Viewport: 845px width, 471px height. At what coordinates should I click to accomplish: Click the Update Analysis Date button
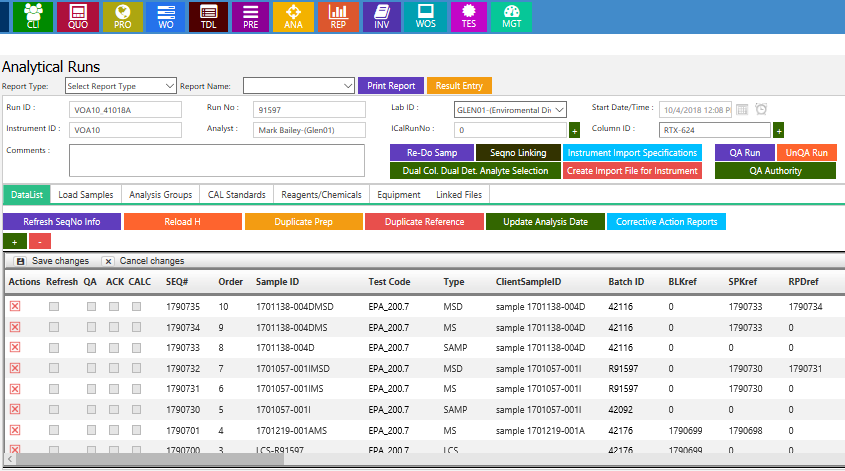545,221
